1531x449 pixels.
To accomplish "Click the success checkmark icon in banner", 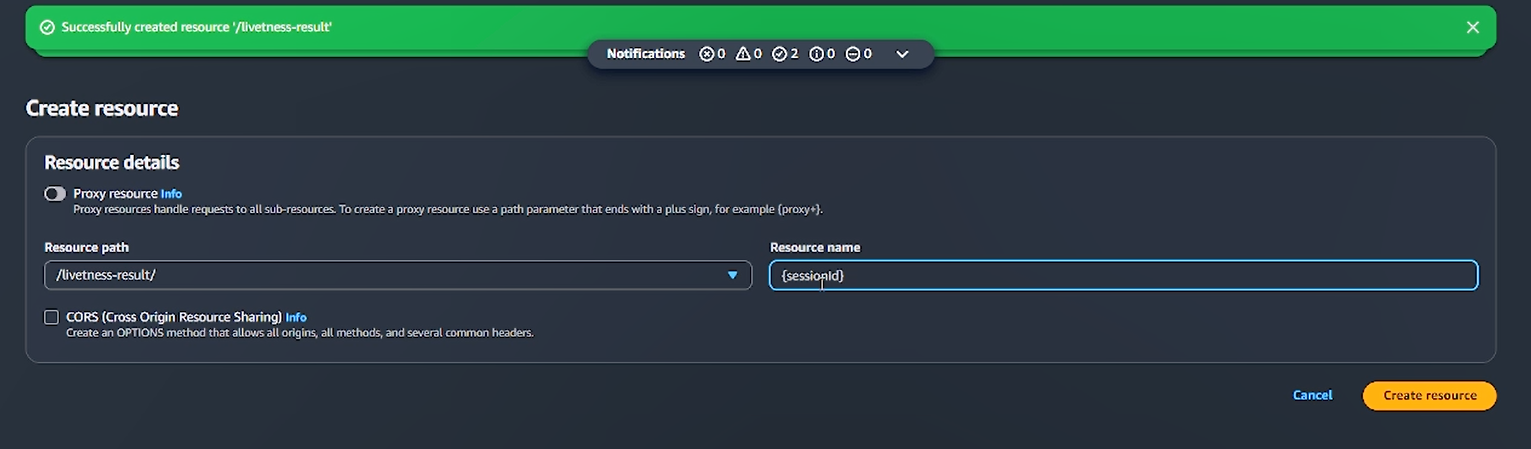I will coord(47,27).
